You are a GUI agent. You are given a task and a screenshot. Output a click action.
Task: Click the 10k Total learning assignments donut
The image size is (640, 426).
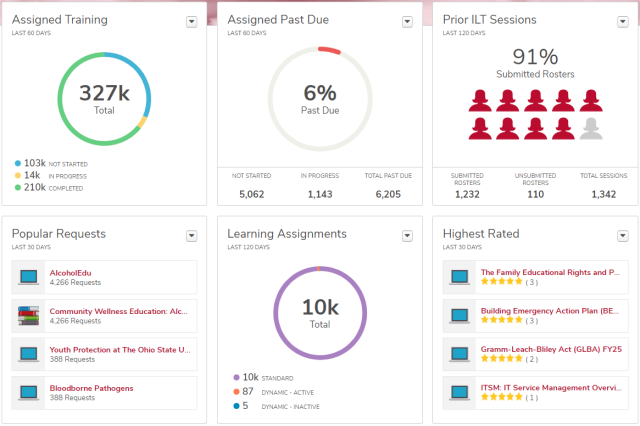coord(320,313)
